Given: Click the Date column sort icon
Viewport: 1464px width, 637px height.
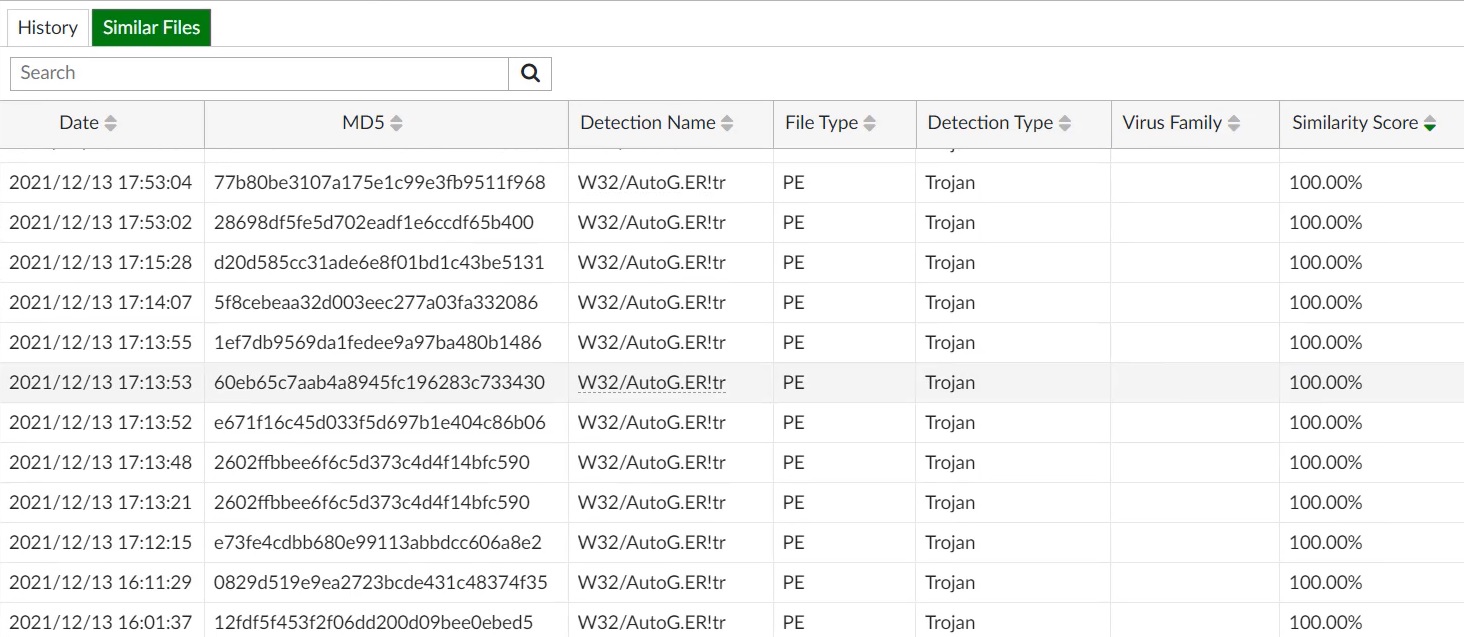Looking at the screenshot, I should click(x=111, y=123).
